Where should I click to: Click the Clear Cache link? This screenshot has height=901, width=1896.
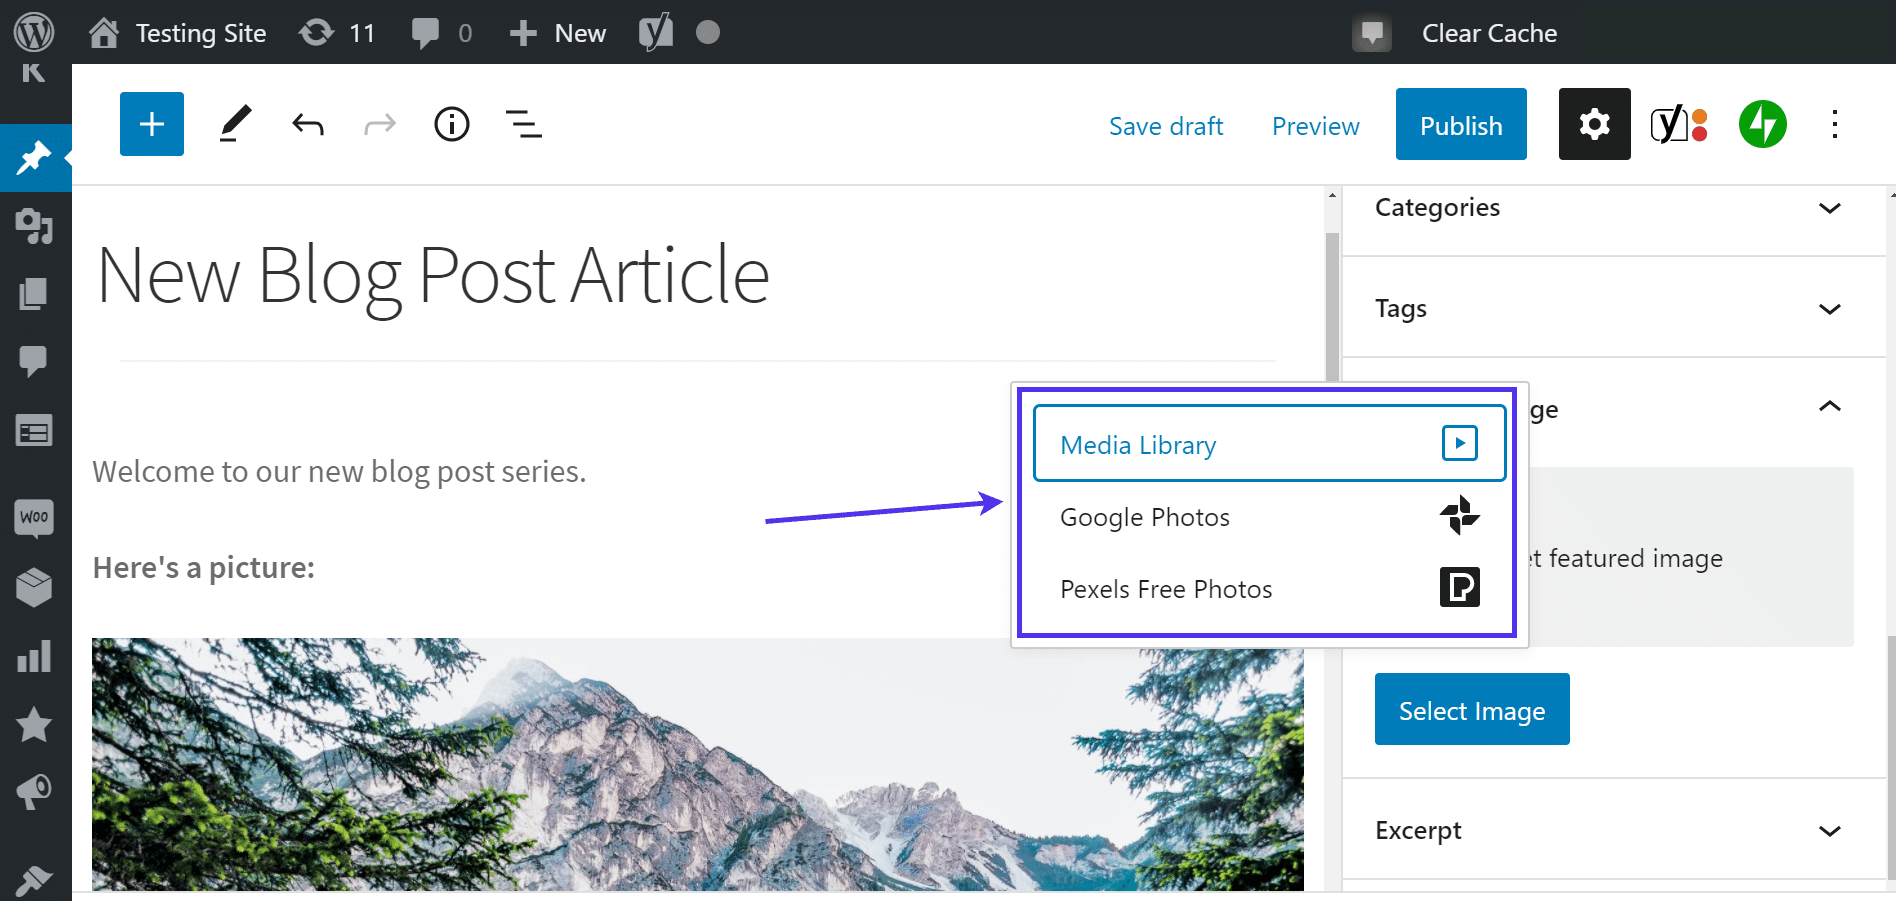click(x=1489, y=32)
